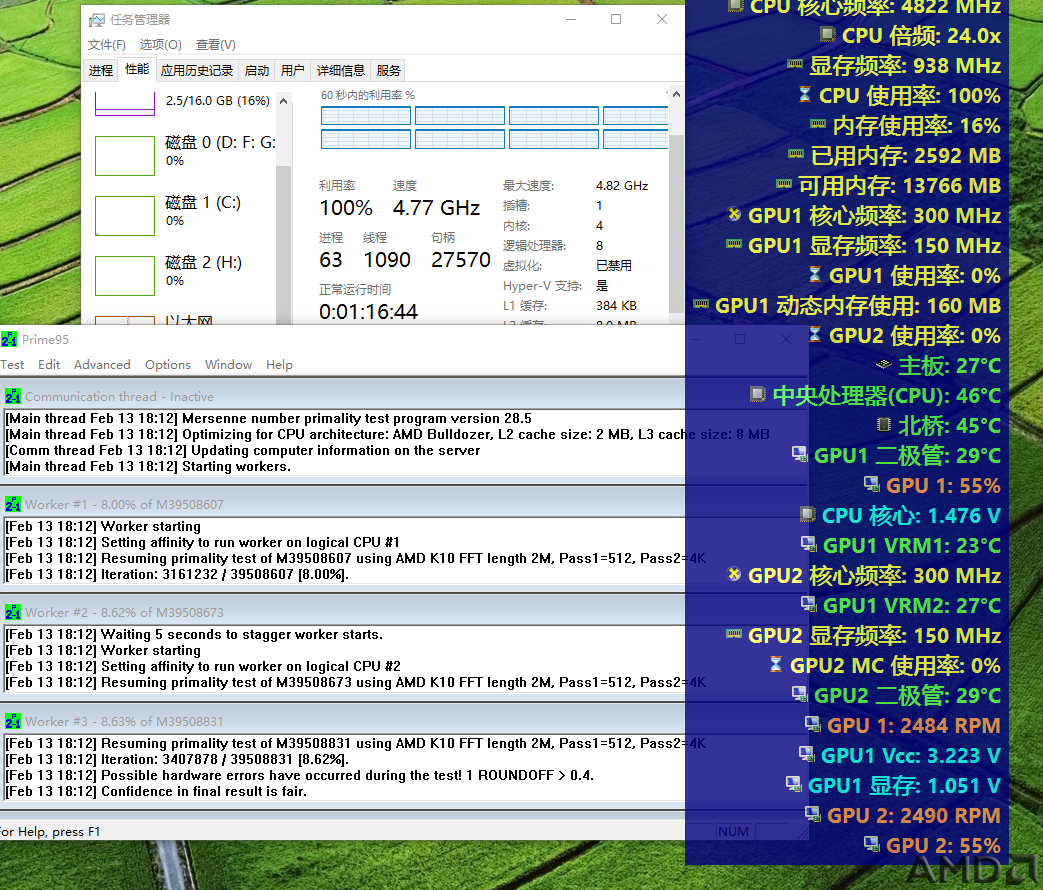Click the monitor icon beside GPU1 VRM1: 23°C

(808, 544)
